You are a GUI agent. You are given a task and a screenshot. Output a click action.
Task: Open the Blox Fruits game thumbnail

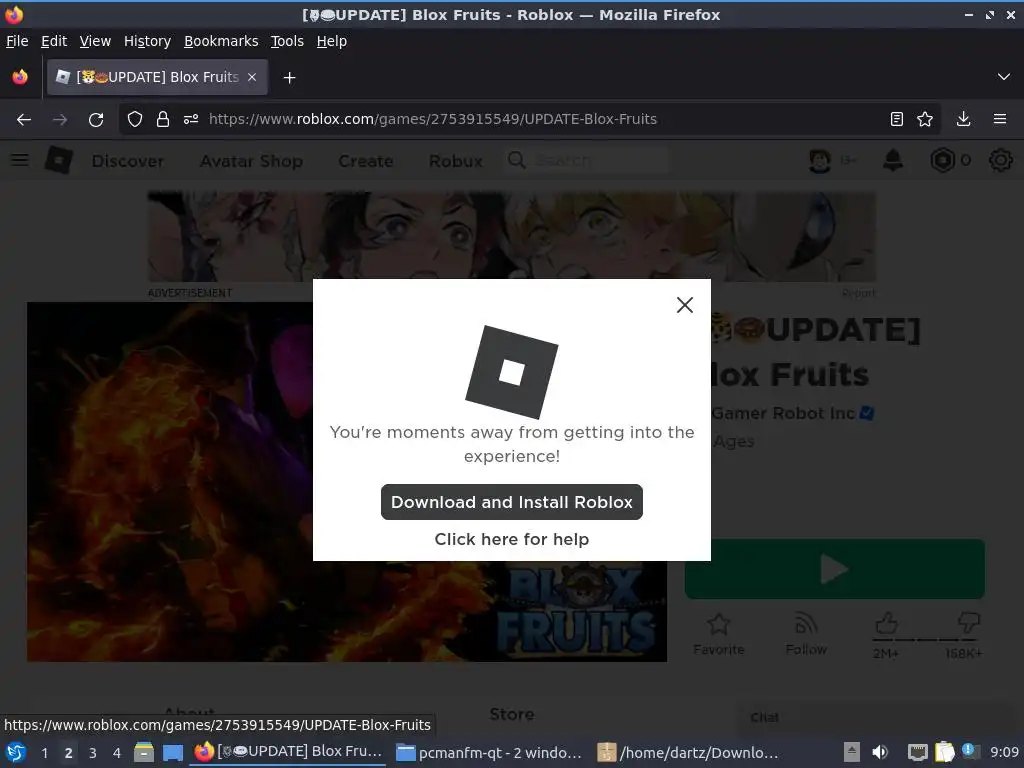pyautogui.click(x=347, y=482)
